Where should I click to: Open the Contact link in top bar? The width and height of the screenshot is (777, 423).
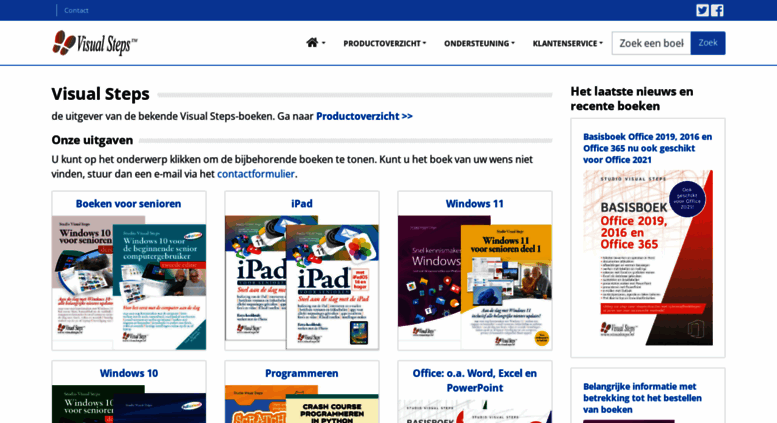point(76,10)
